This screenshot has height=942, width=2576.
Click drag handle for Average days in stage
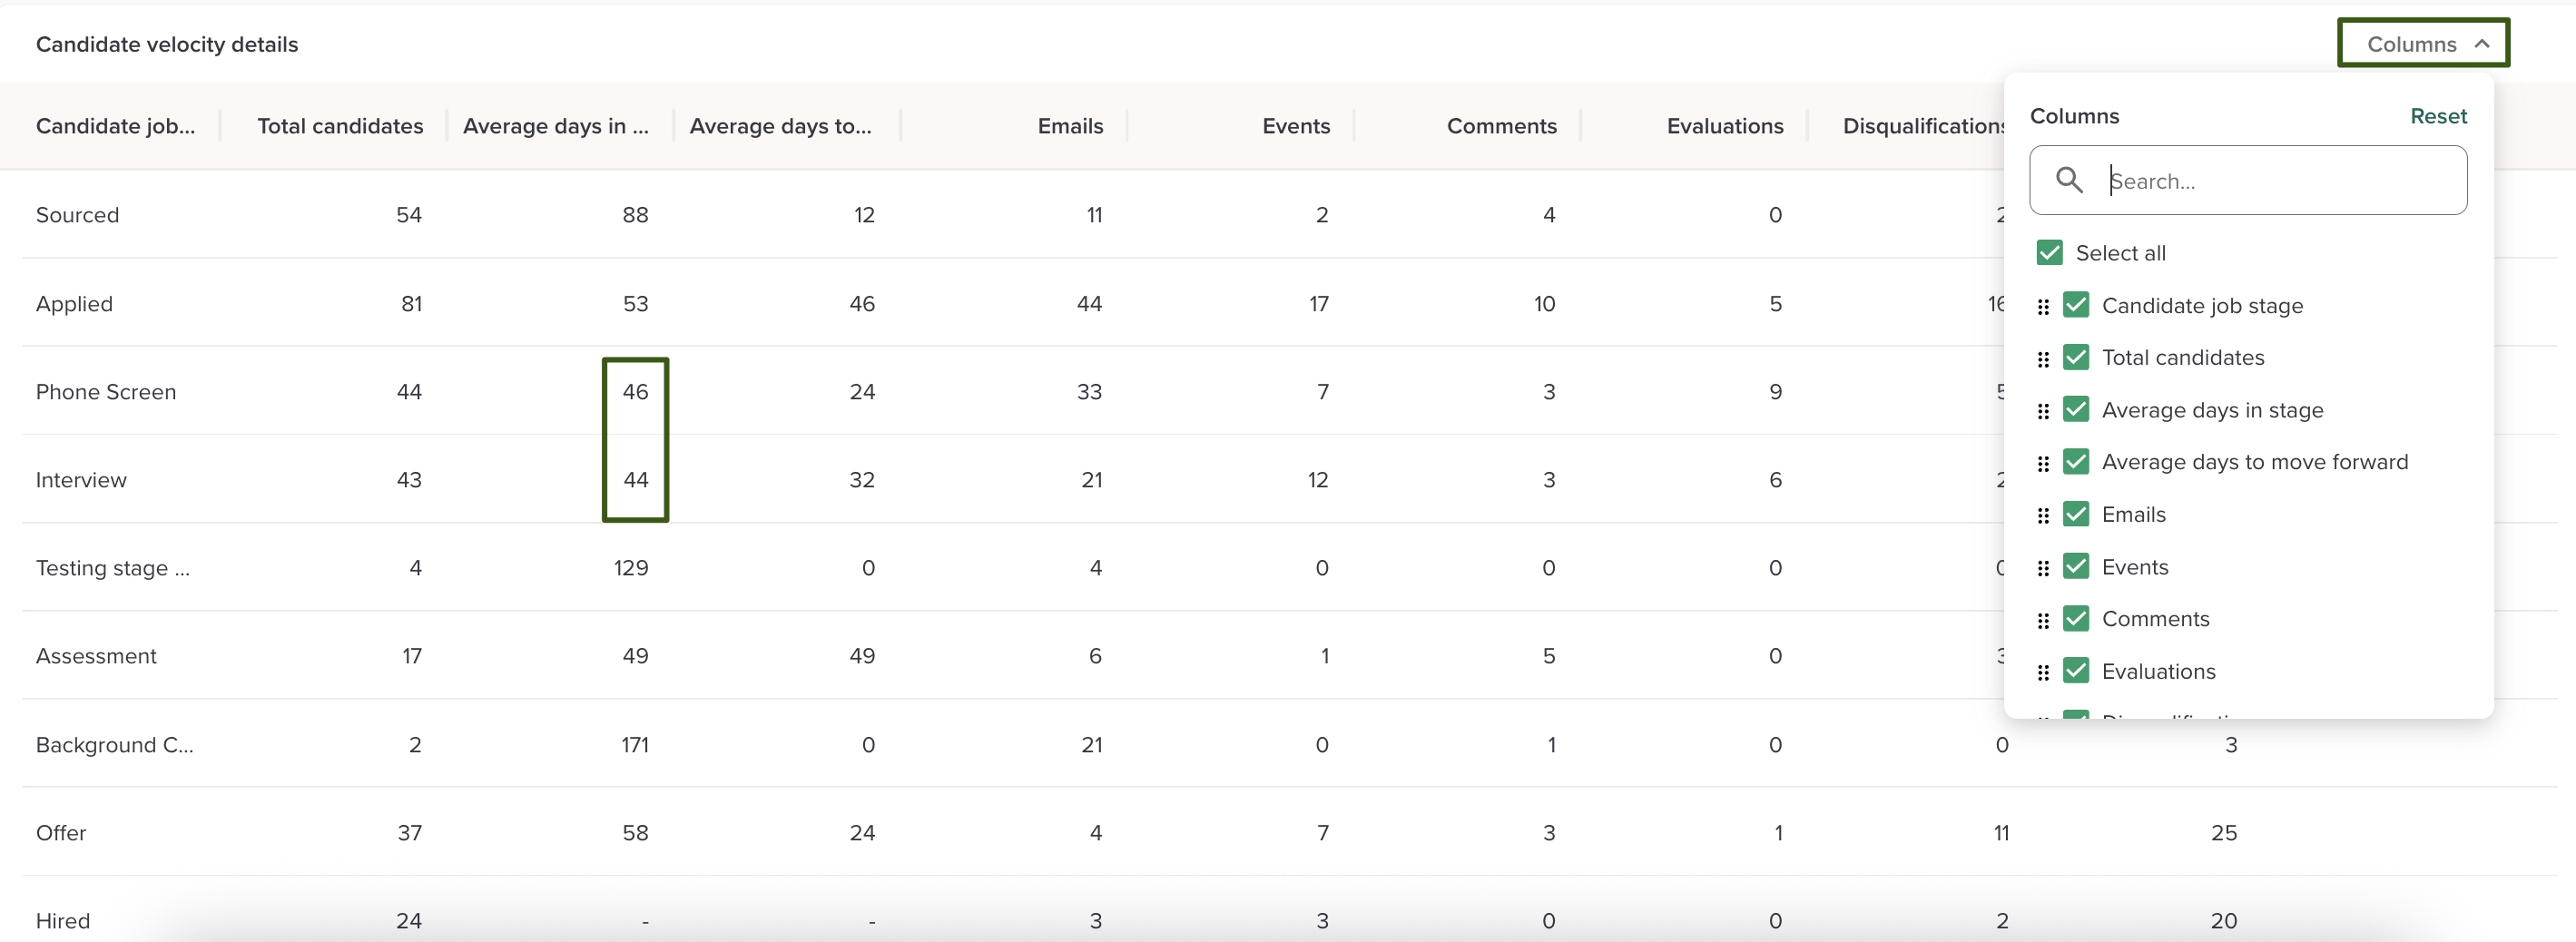click(2043, 411)
